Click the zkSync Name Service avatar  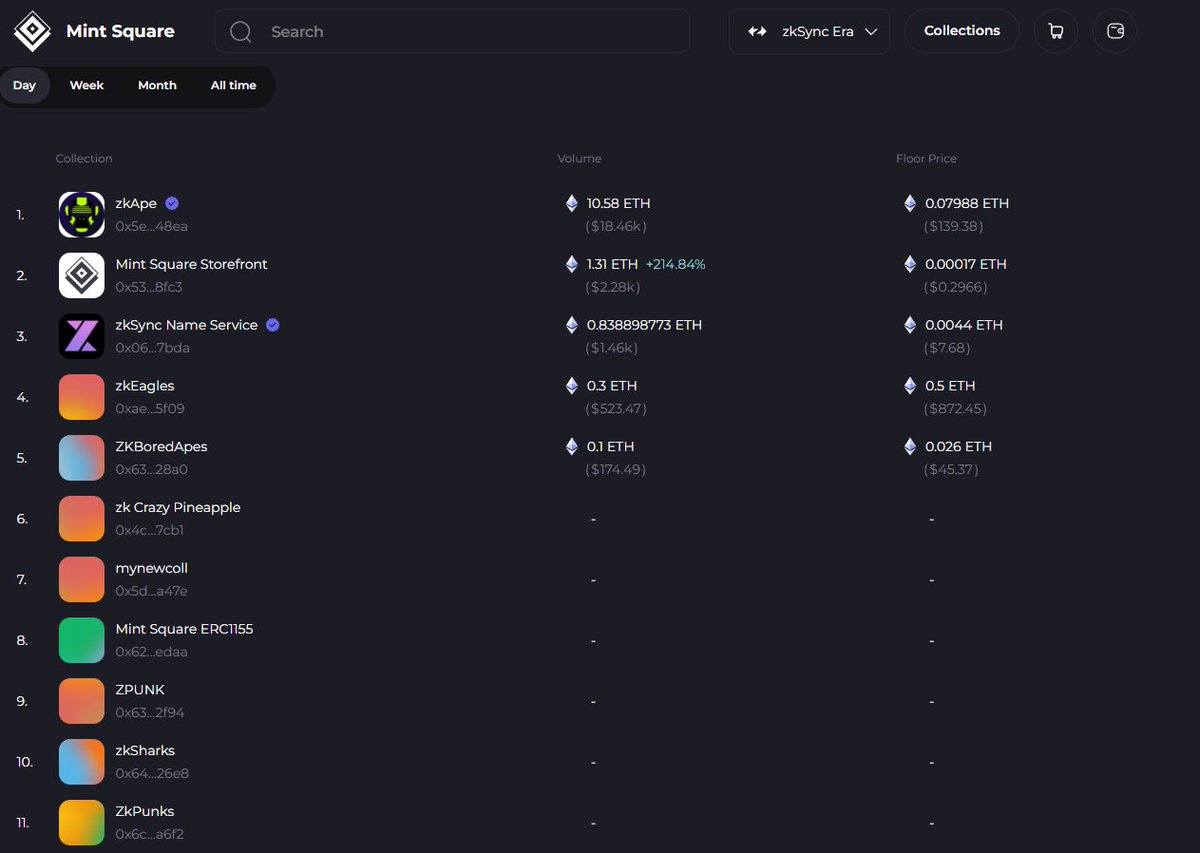pyautogui.click(x=82, y=336)
